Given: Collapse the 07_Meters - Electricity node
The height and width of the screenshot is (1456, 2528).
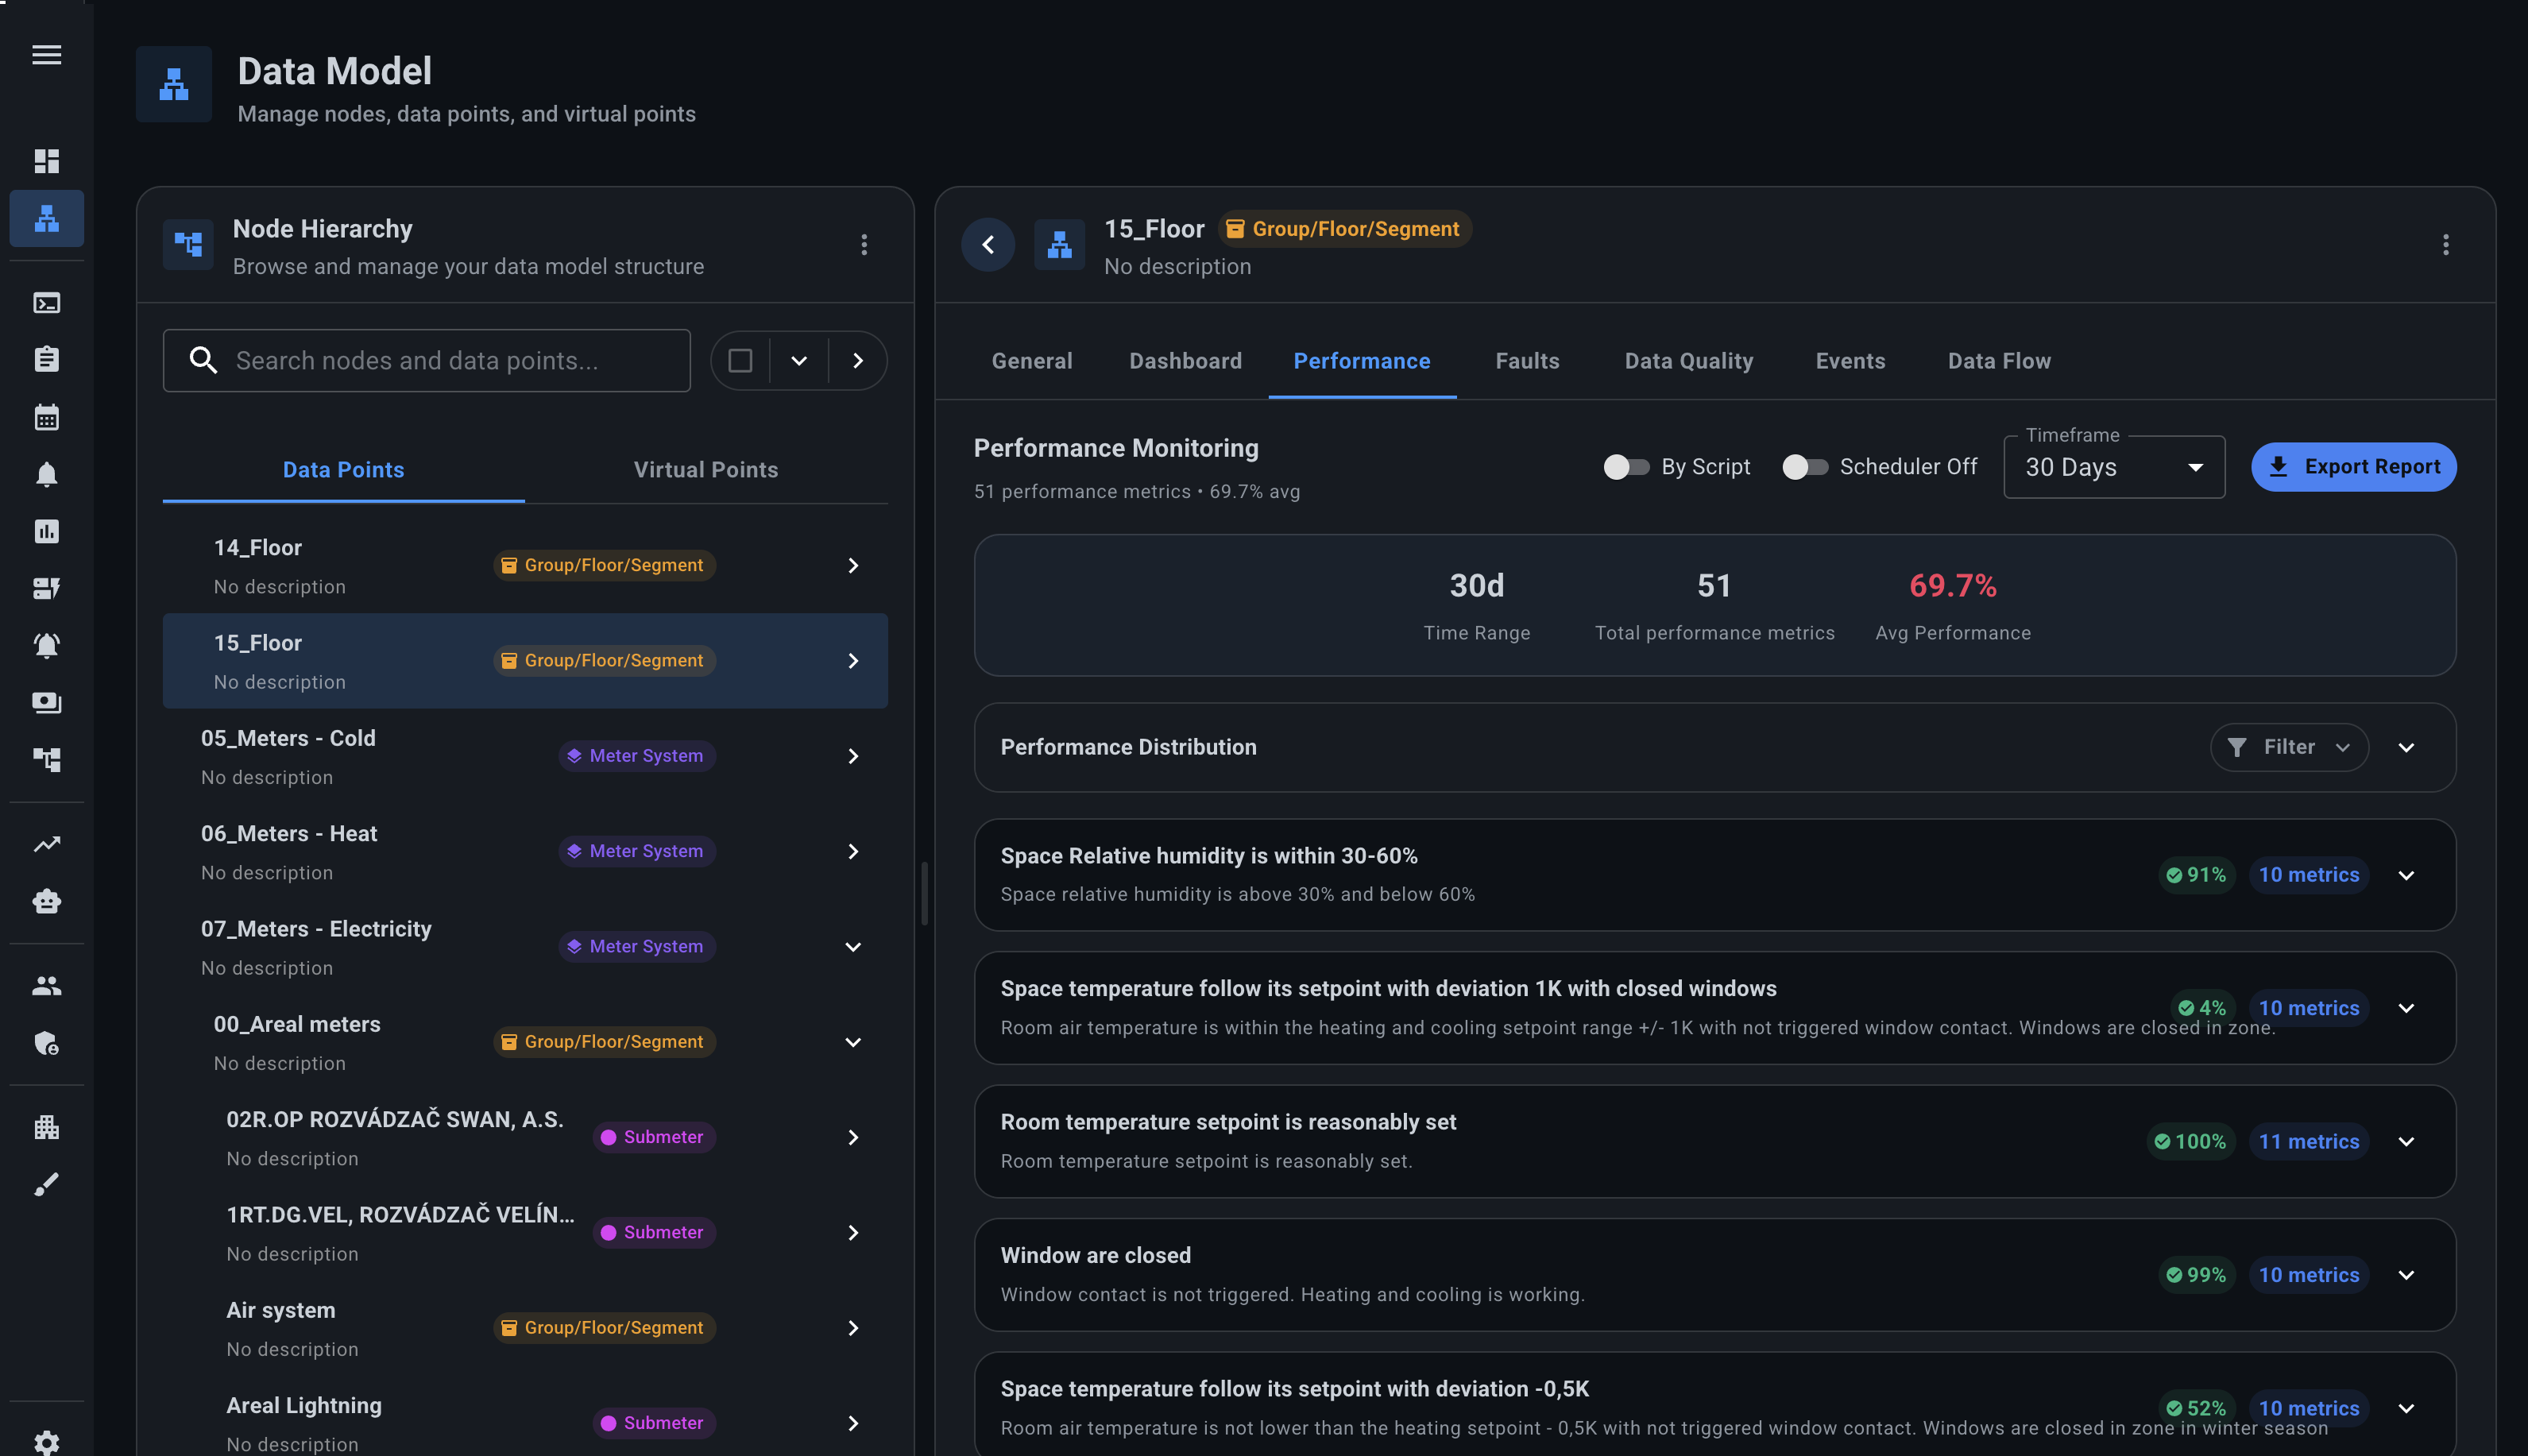Looking at the screenshot, I should (x=853, y=946).
